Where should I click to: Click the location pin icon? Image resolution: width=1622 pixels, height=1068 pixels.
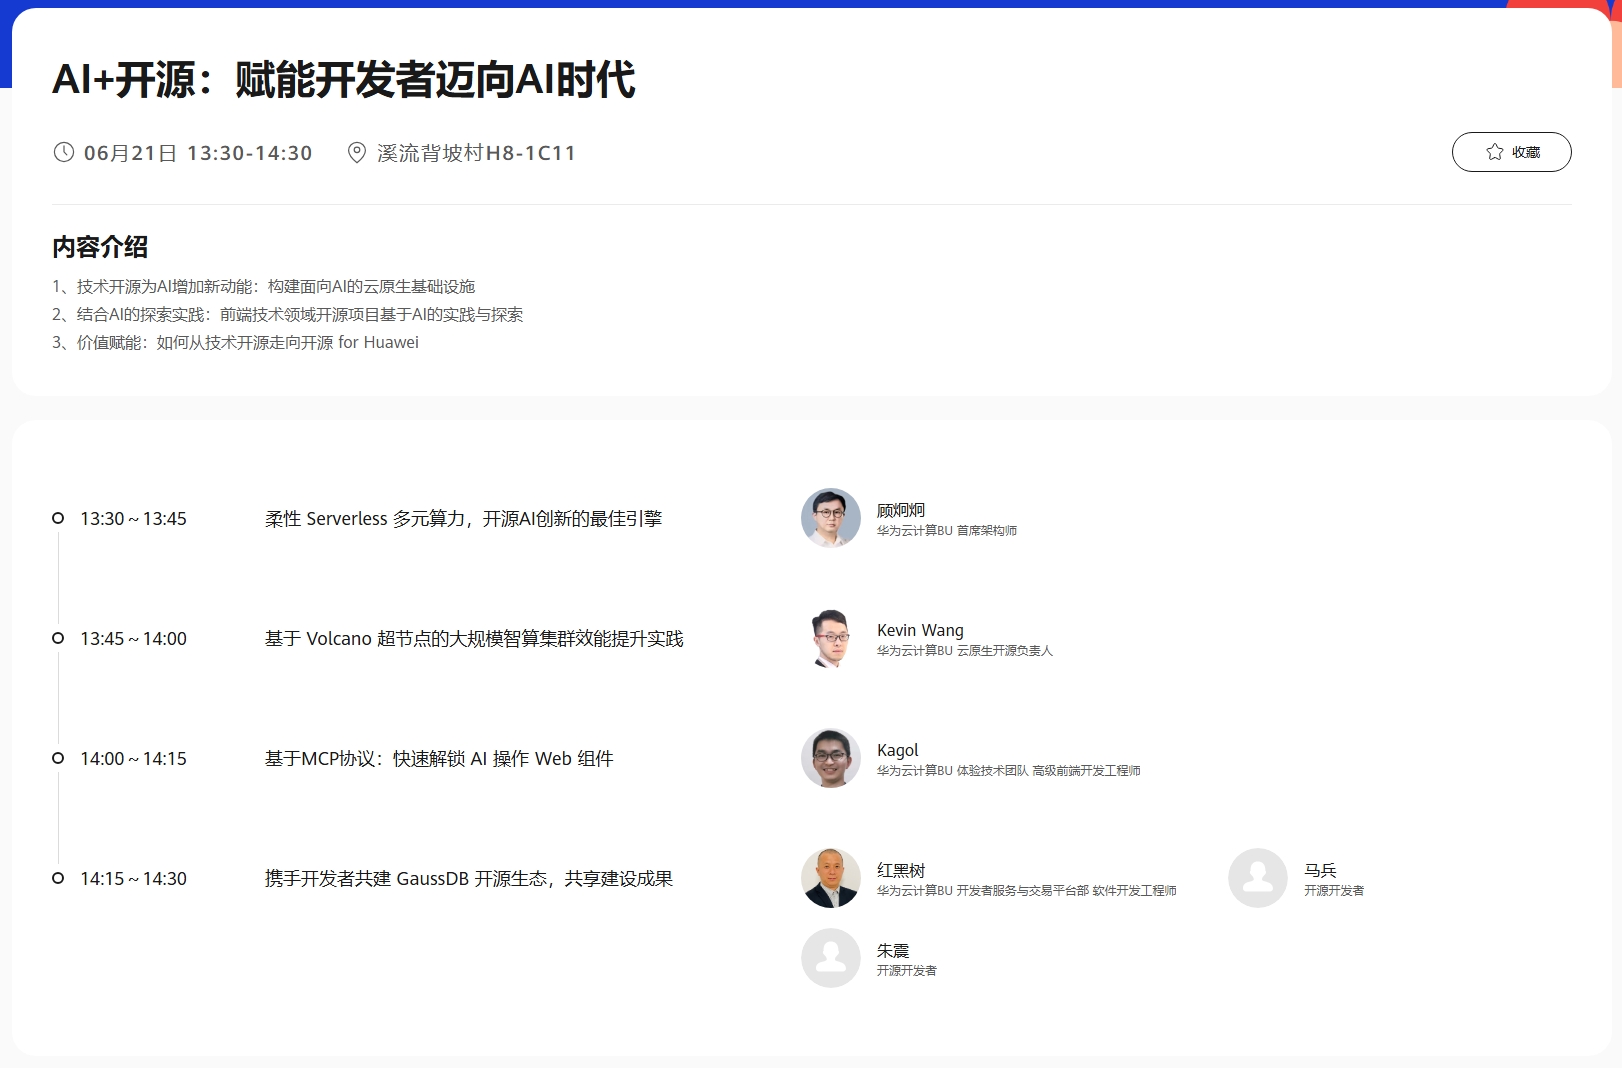pos(356,153)
